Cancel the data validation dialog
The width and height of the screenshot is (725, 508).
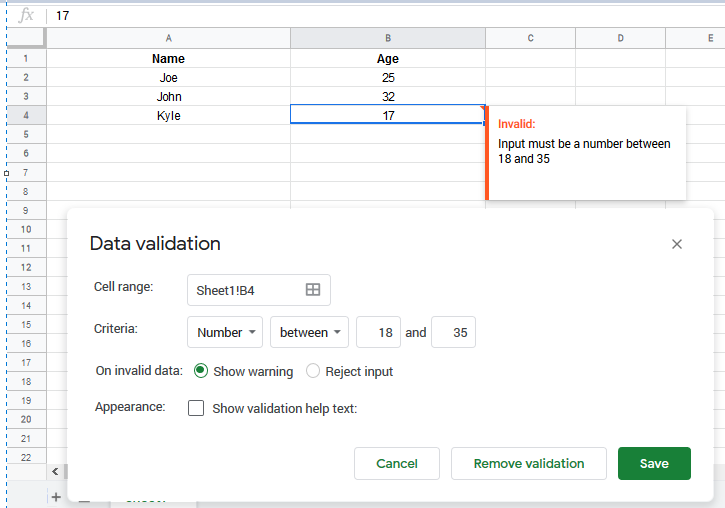coord(396,463)
